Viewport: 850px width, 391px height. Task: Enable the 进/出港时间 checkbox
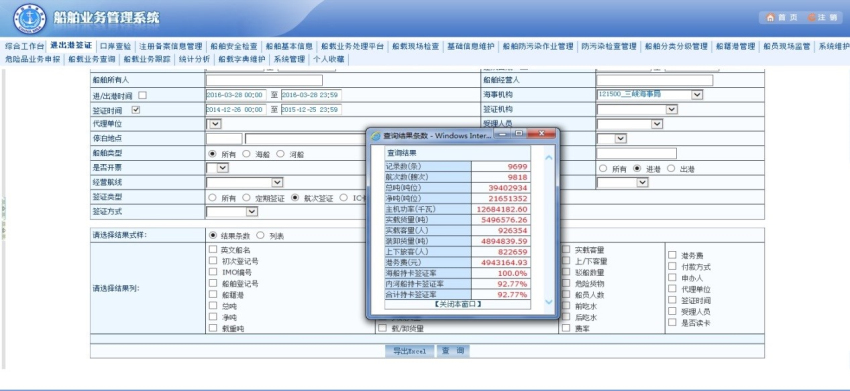[x=142, y=95]
